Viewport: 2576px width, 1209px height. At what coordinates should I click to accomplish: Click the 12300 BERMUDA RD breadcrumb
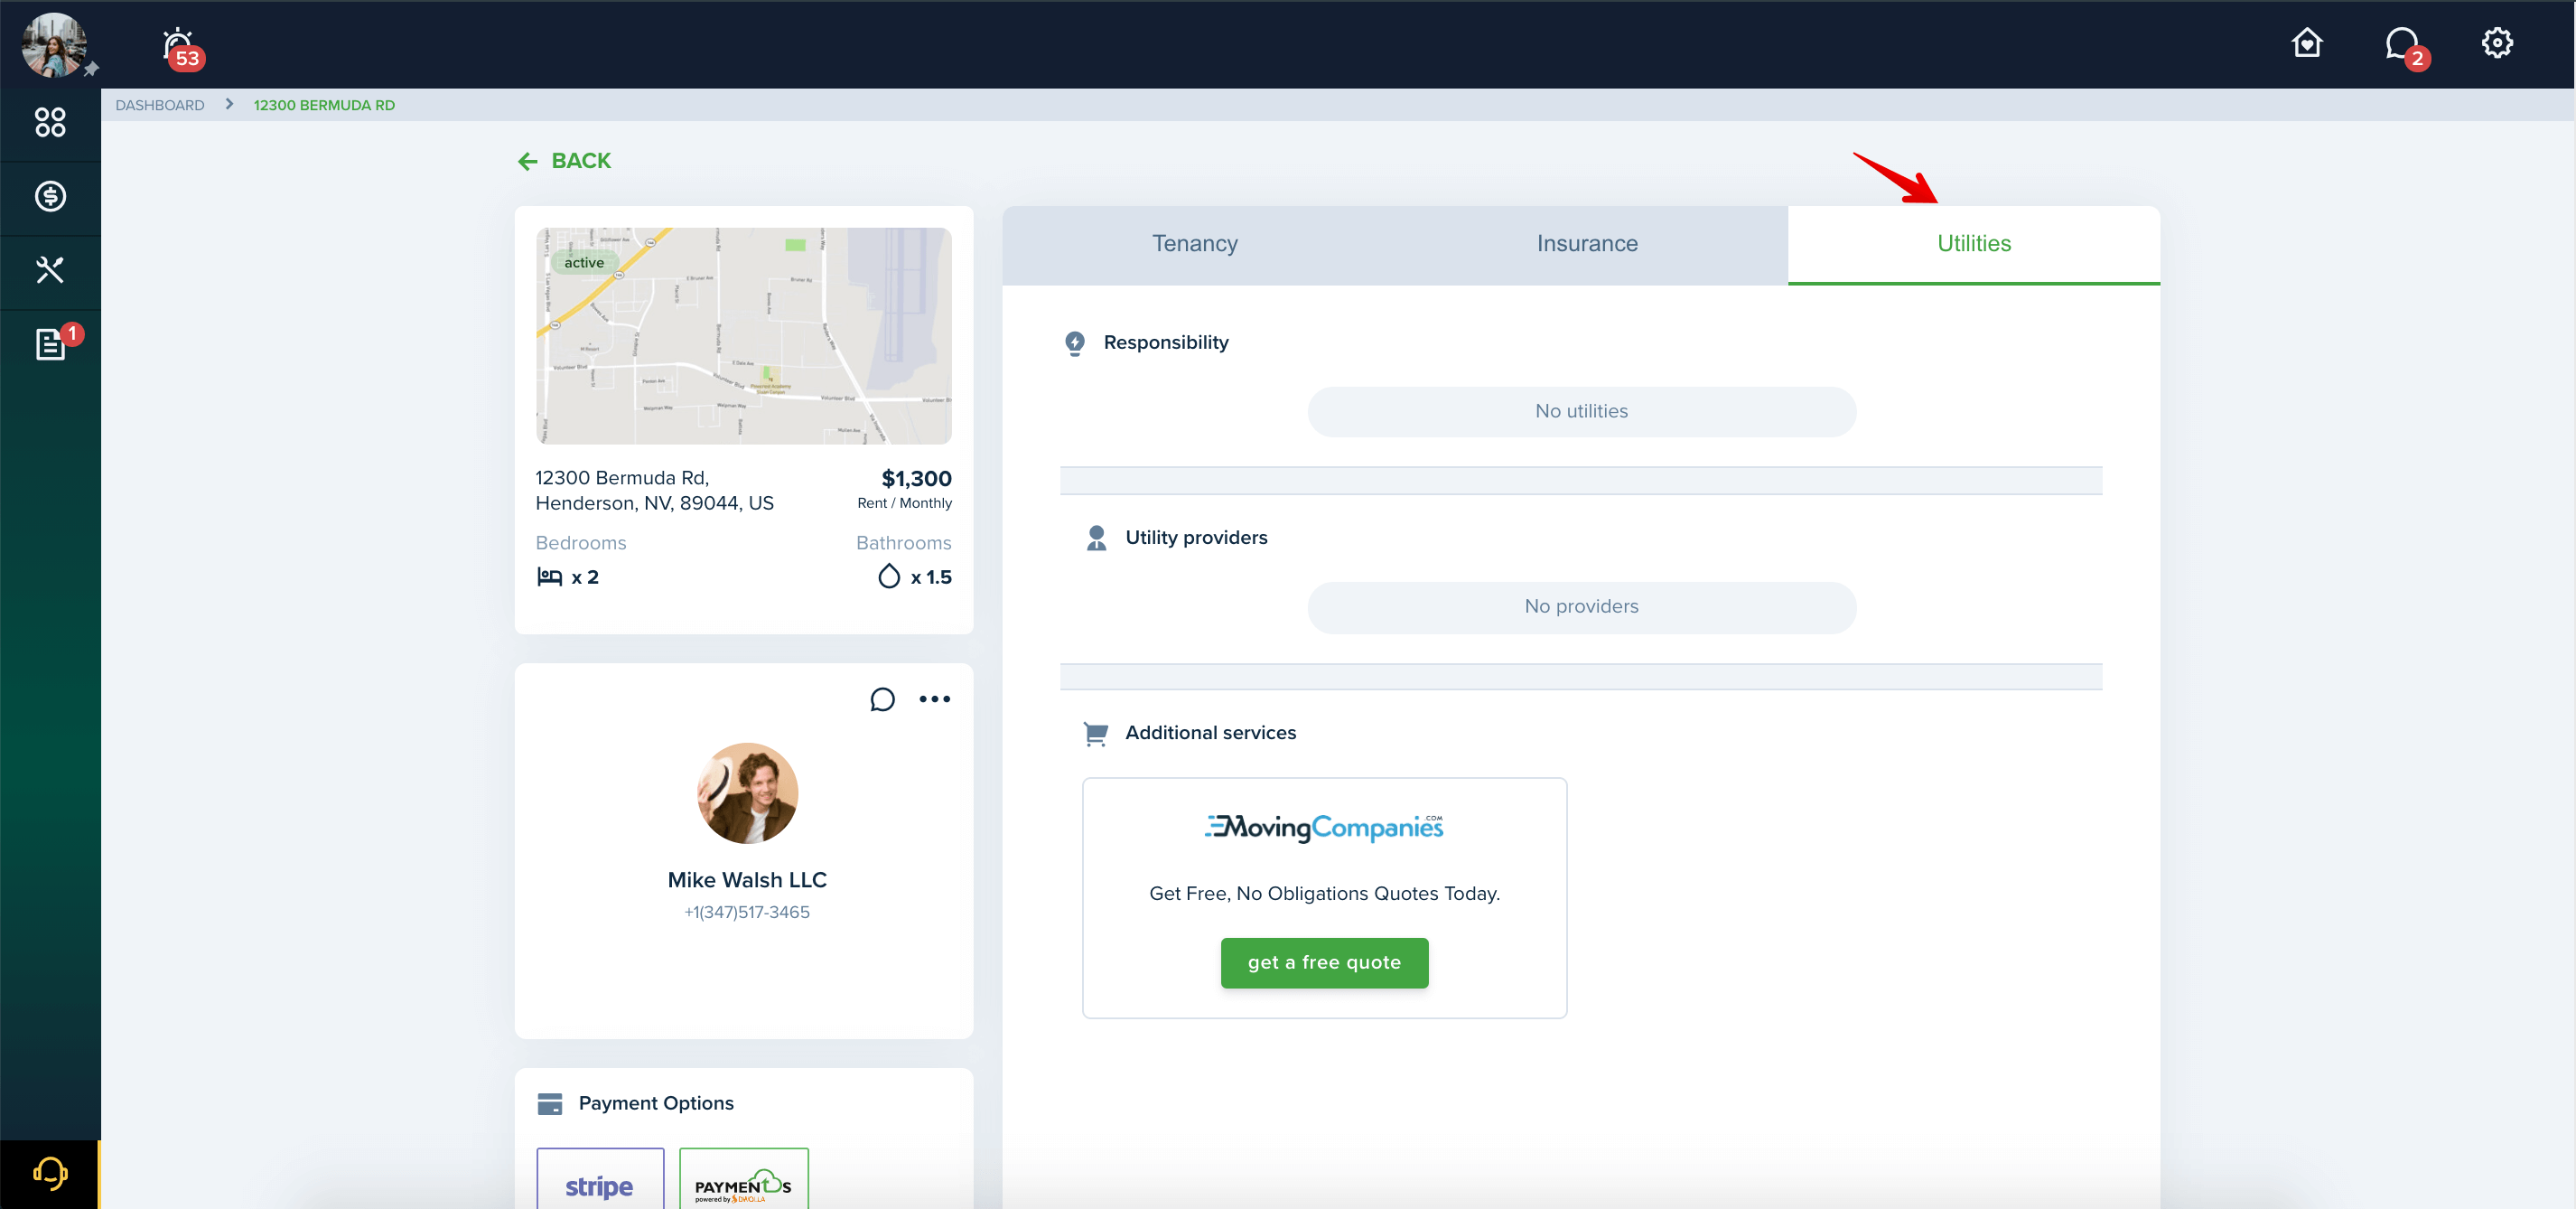coord(324,105)
